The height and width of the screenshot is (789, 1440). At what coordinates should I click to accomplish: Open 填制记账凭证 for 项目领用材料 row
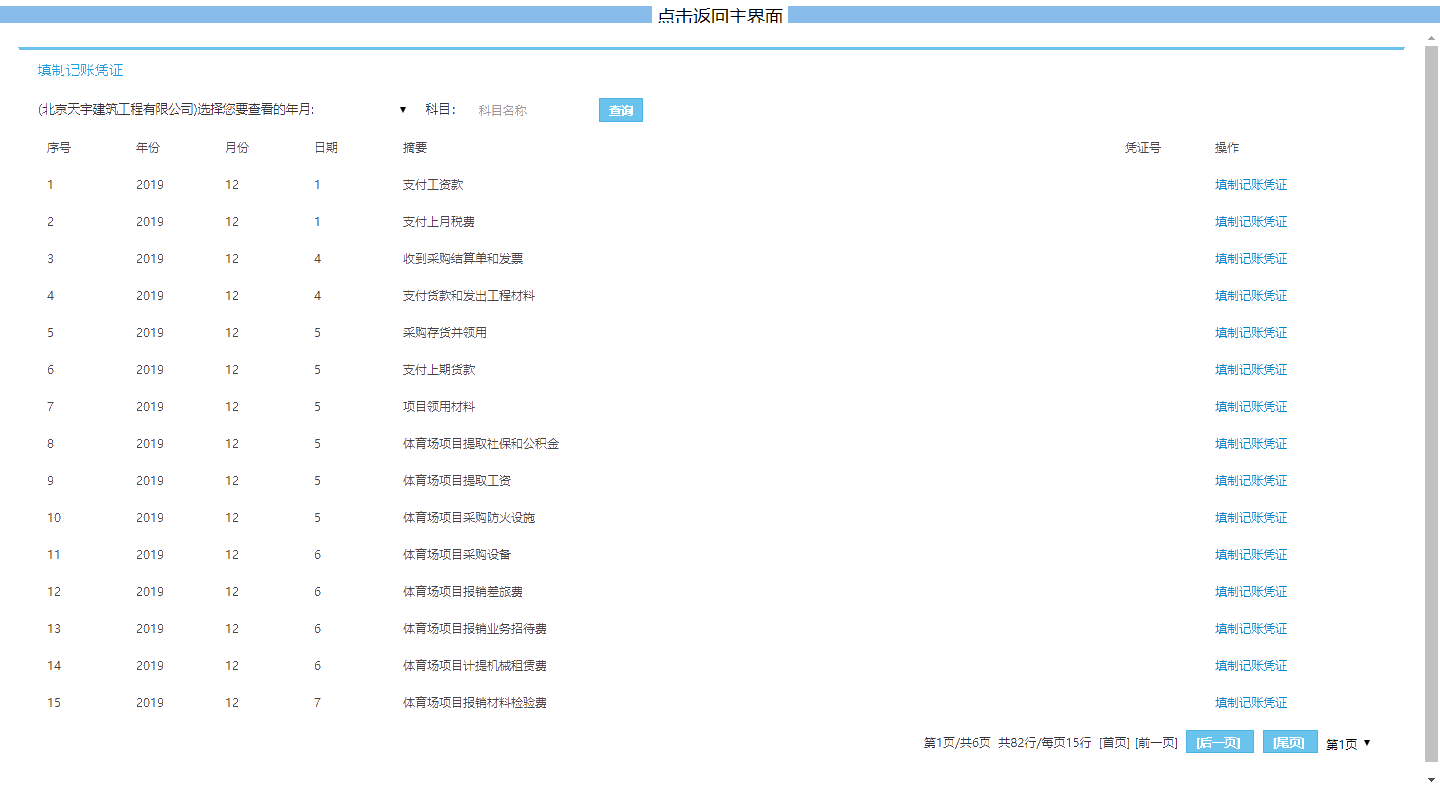click(x=1250, y=407)
